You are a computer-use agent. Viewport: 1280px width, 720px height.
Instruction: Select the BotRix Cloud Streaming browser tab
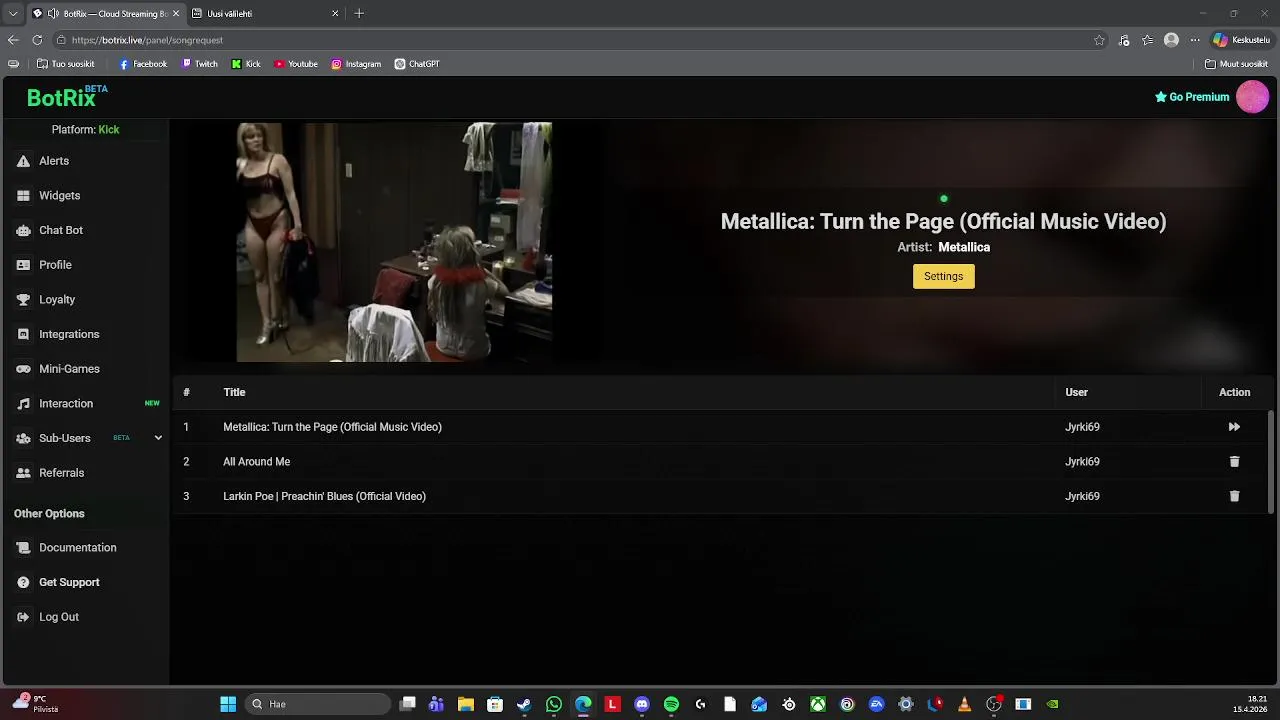click(106, 14)
